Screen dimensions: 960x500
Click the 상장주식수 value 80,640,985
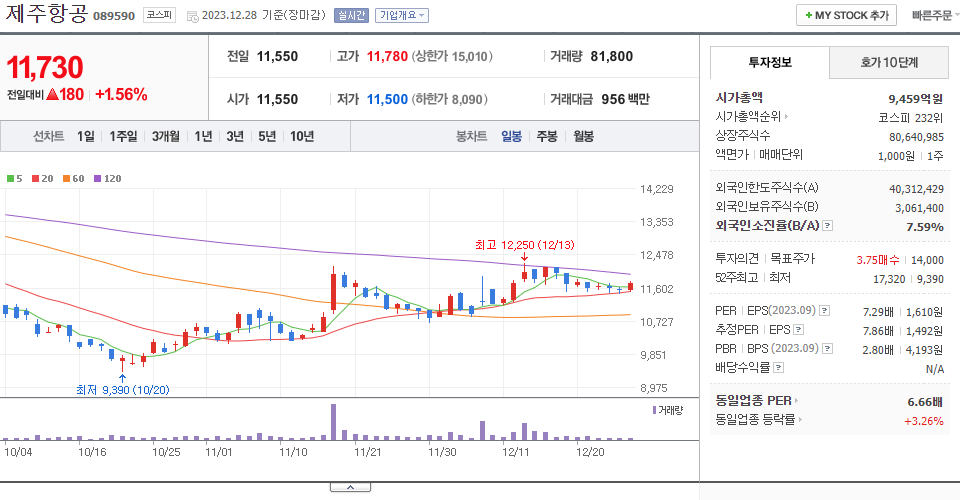pos(916,137)
